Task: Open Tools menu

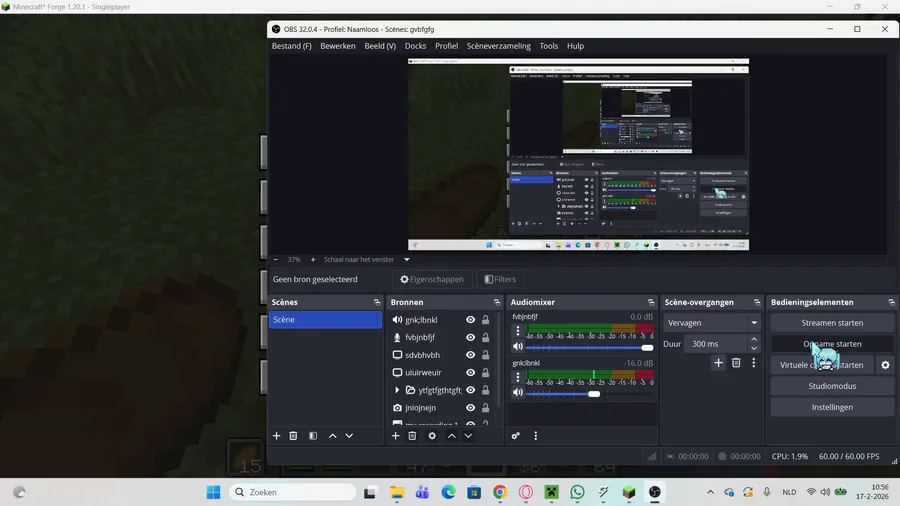Action: click(548, 46)
